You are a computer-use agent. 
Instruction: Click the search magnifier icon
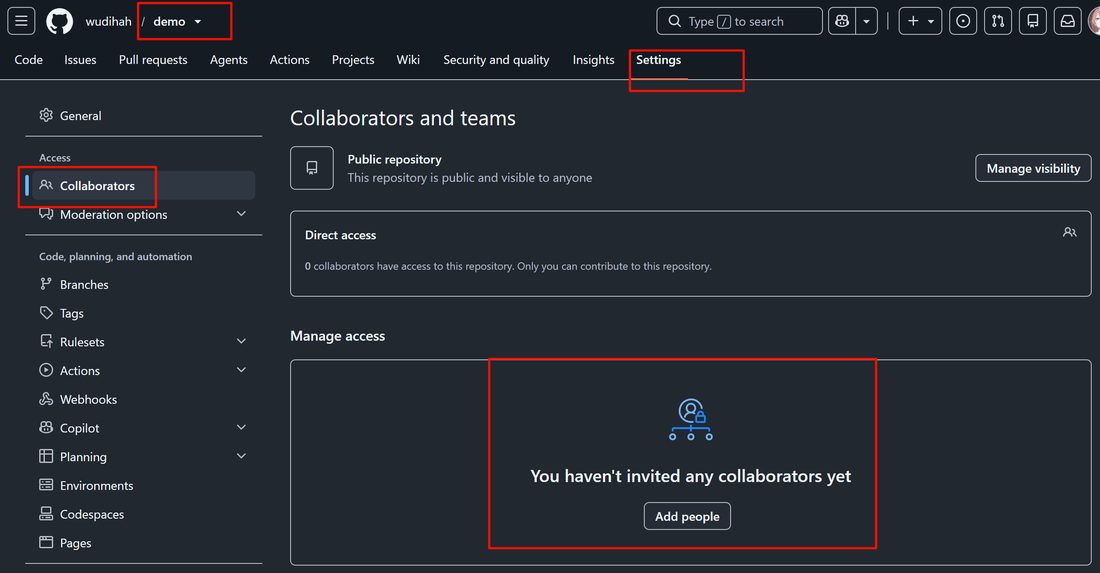674,21
